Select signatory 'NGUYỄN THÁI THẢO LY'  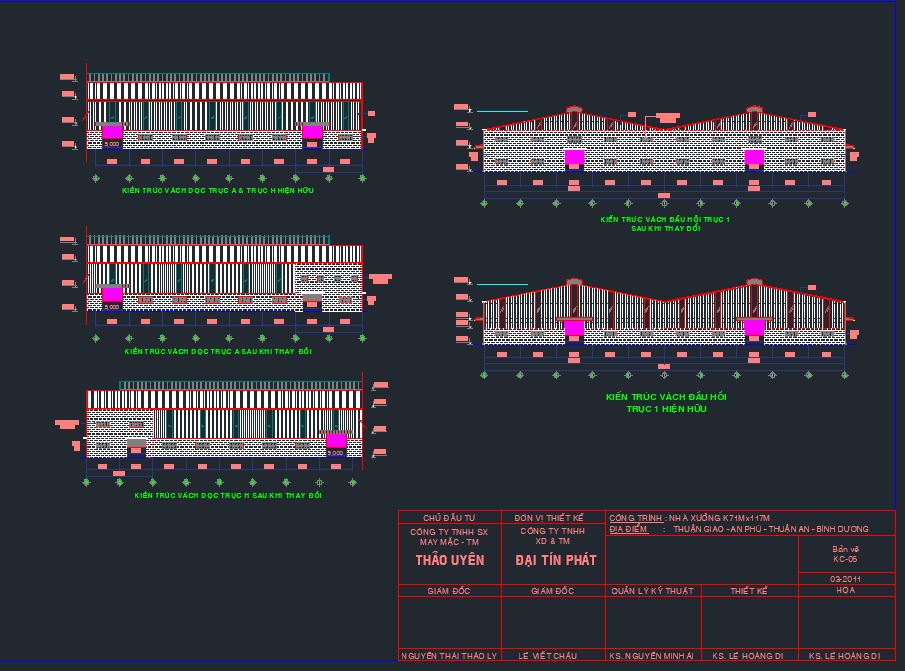(x=449, y=656)
